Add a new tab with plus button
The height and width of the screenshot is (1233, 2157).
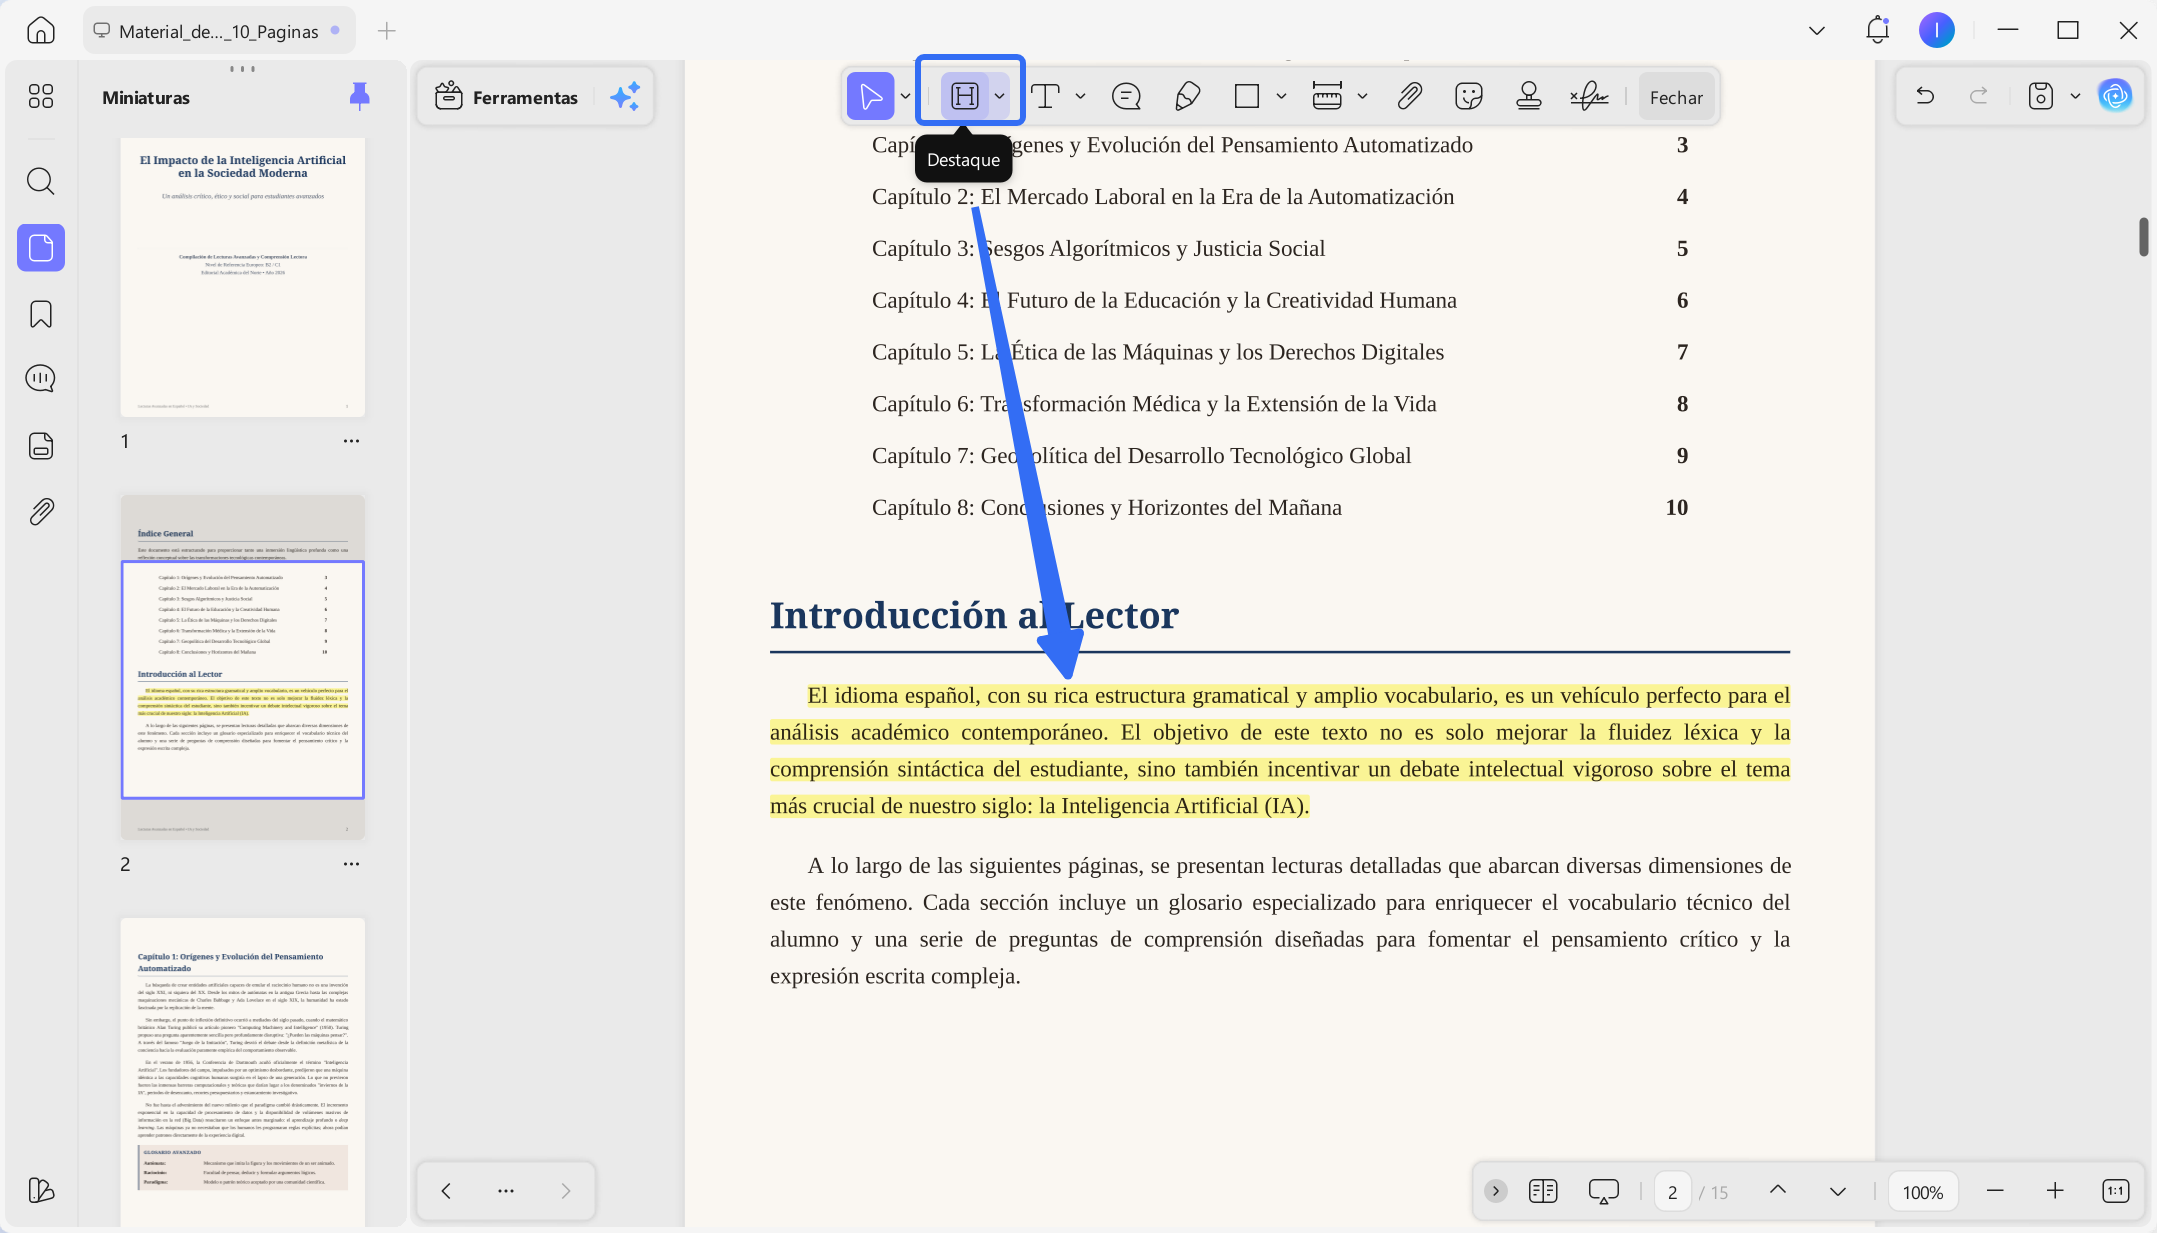click(x=387, y=31)
